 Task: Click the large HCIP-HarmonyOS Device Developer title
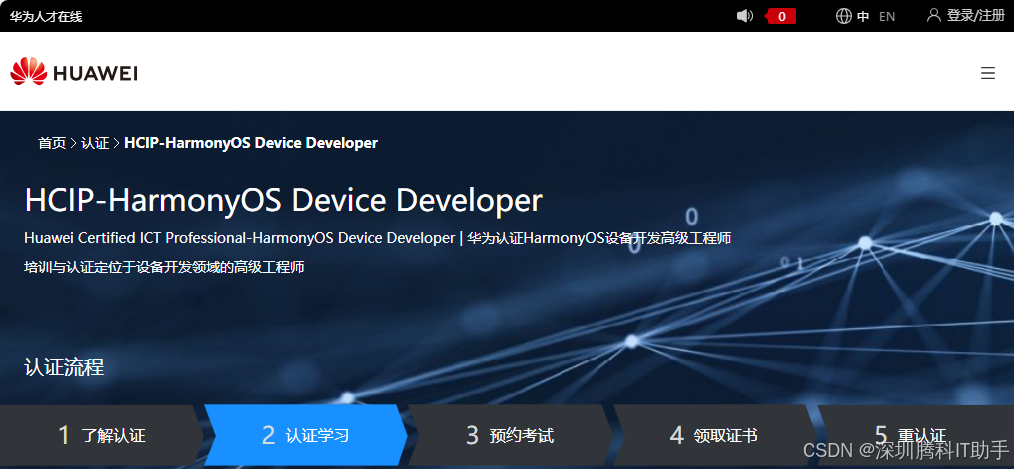tap(283, 201)
